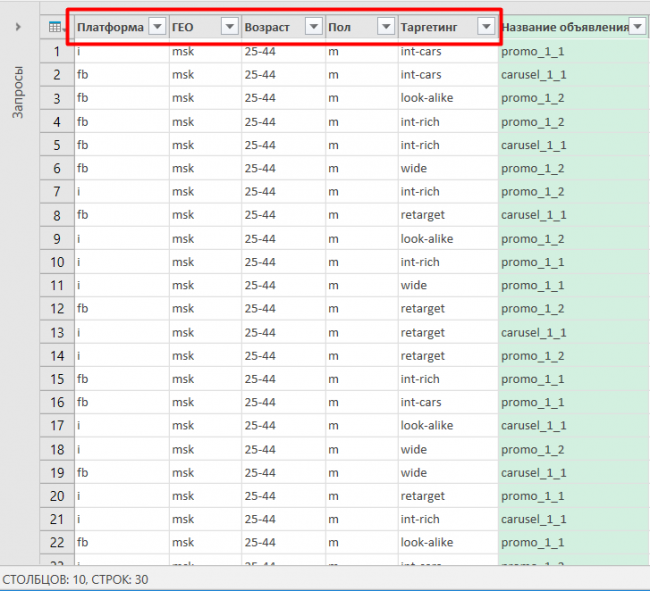
Task: Open the Таргетинг column filter dropdown
Action: point(486,27)
